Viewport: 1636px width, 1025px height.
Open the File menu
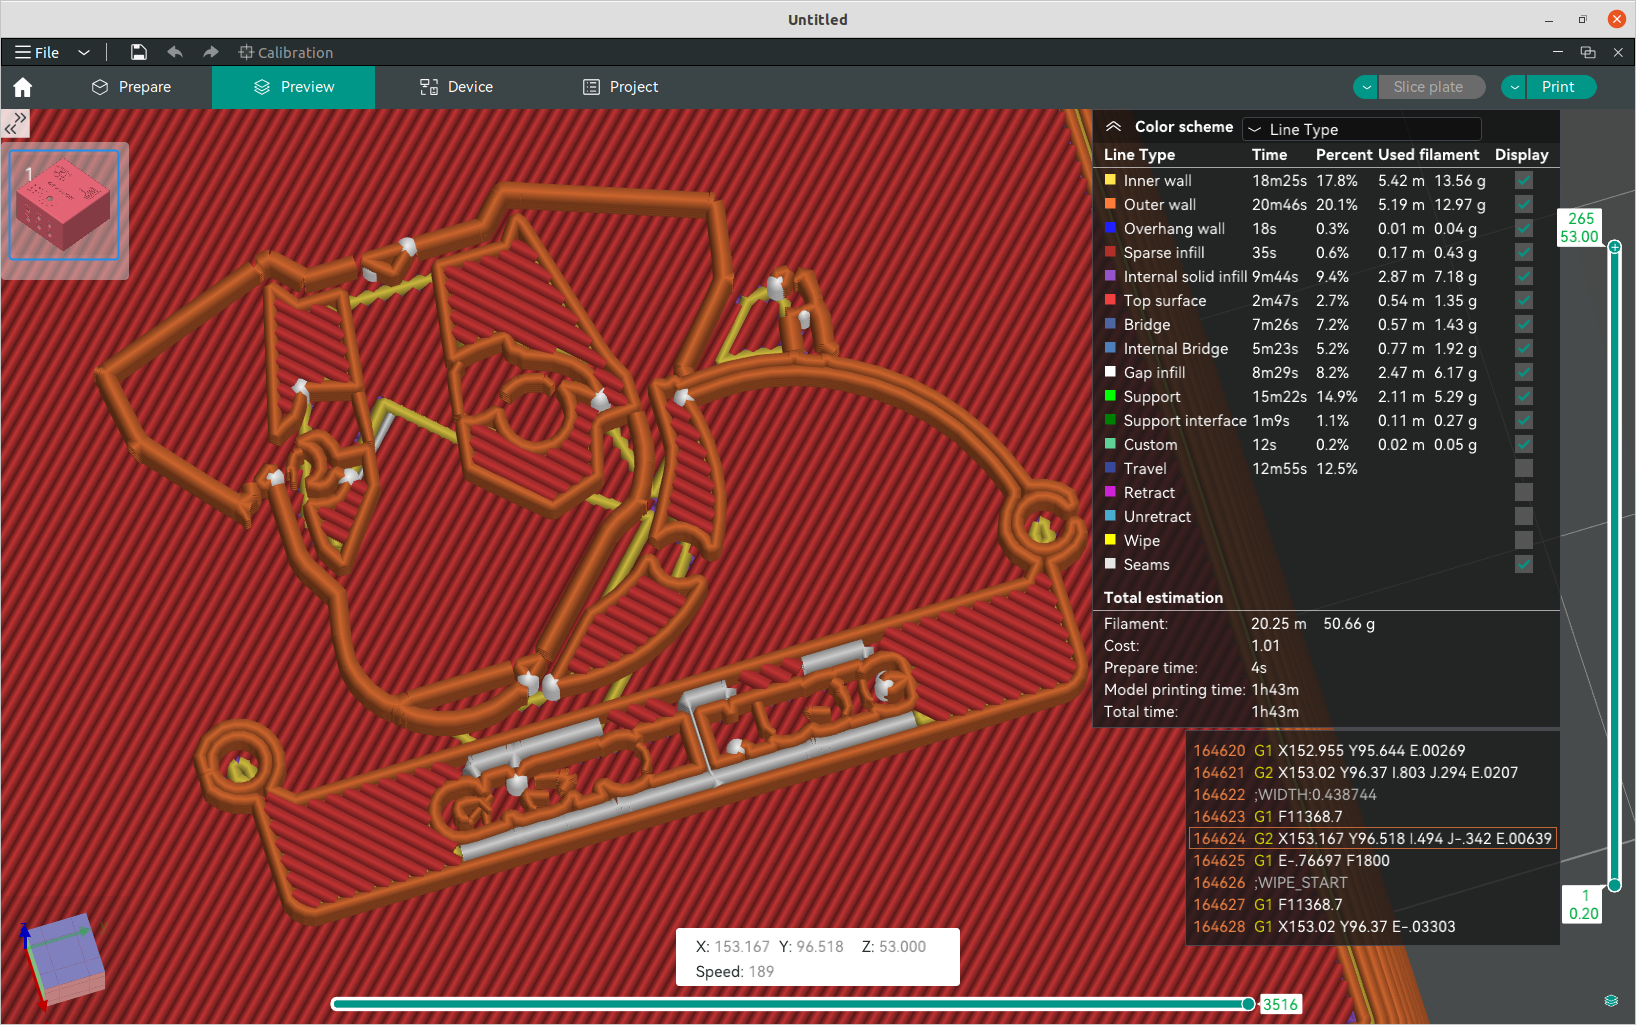click(37, 52)
